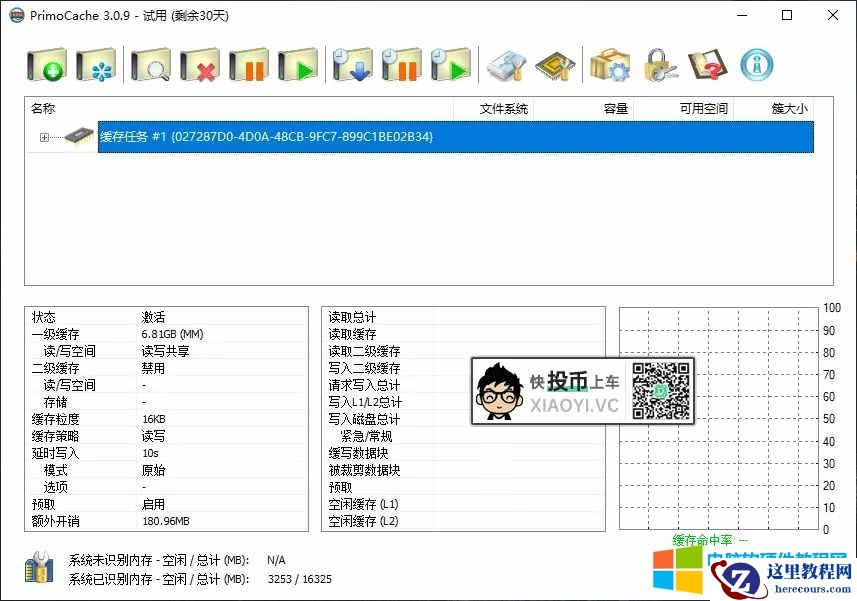
Task: Click the 被裁剪数据块 statistics row
Action: tap(463, 470)
